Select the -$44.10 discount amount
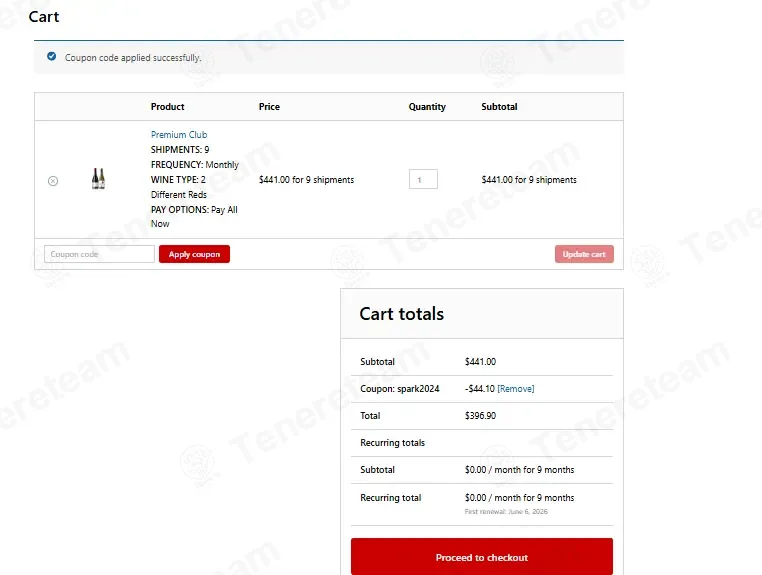 coord(480,389)
